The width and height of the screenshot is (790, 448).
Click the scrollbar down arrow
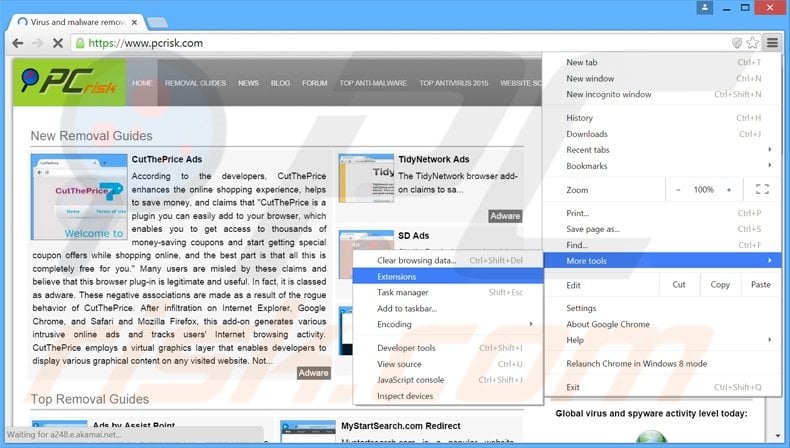coord(777,436)
